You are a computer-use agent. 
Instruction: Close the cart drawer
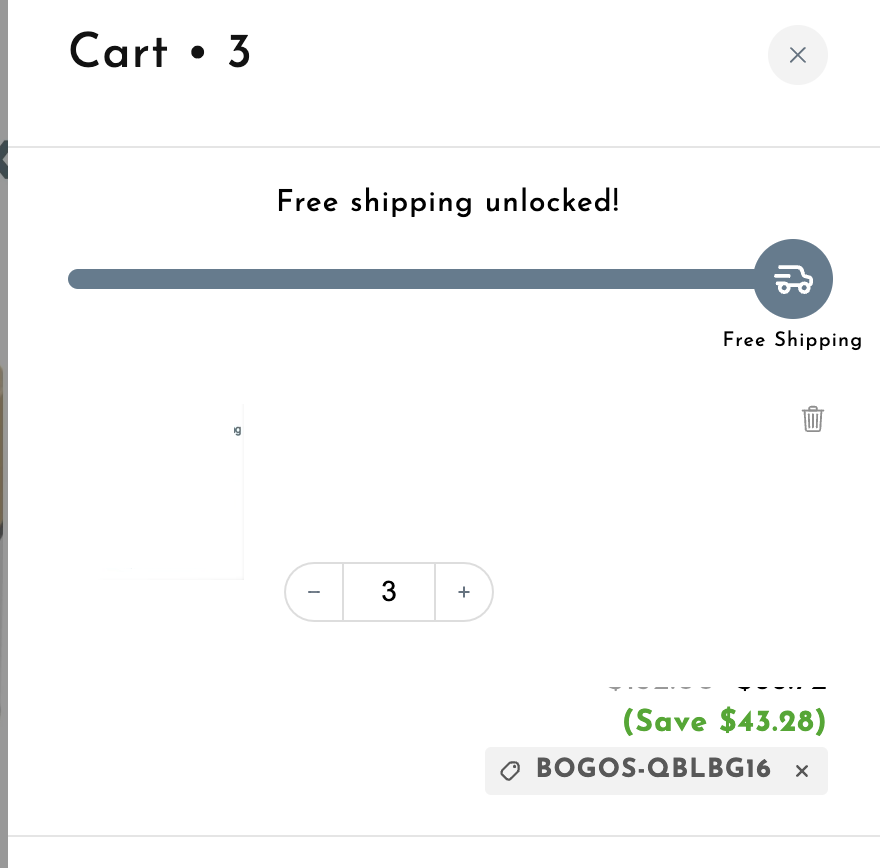tap(797, 55)
